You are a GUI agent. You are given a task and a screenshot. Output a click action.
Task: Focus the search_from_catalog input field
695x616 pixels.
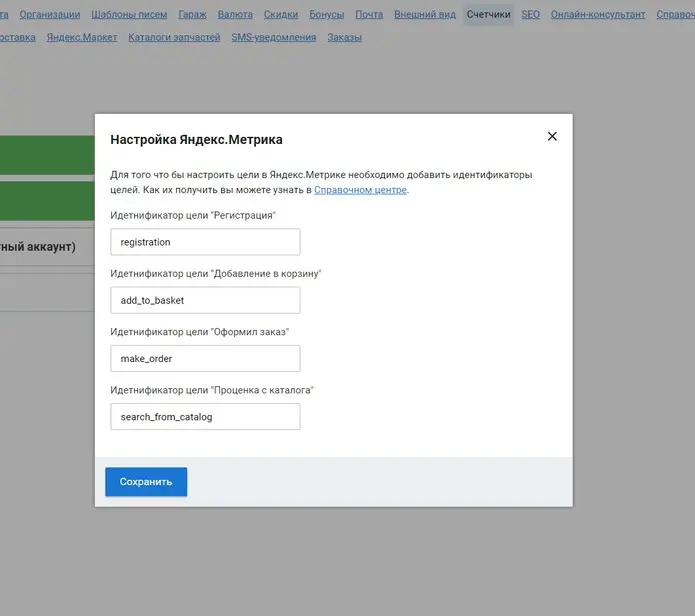(205, 417)
